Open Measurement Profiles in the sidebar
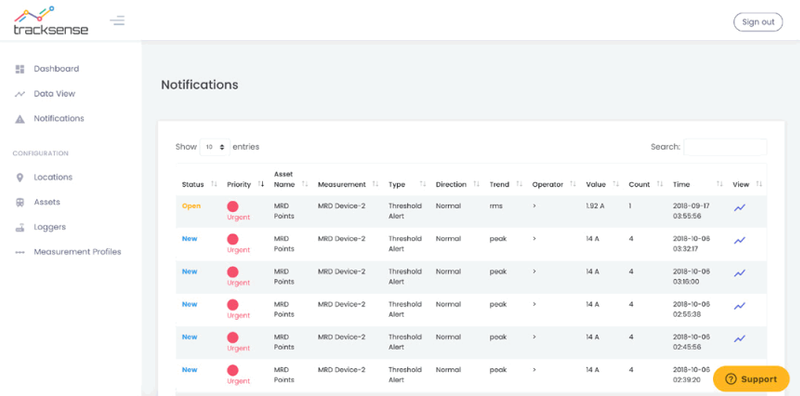Viewport: 800px width, 396px height. [x=77, y=252]
